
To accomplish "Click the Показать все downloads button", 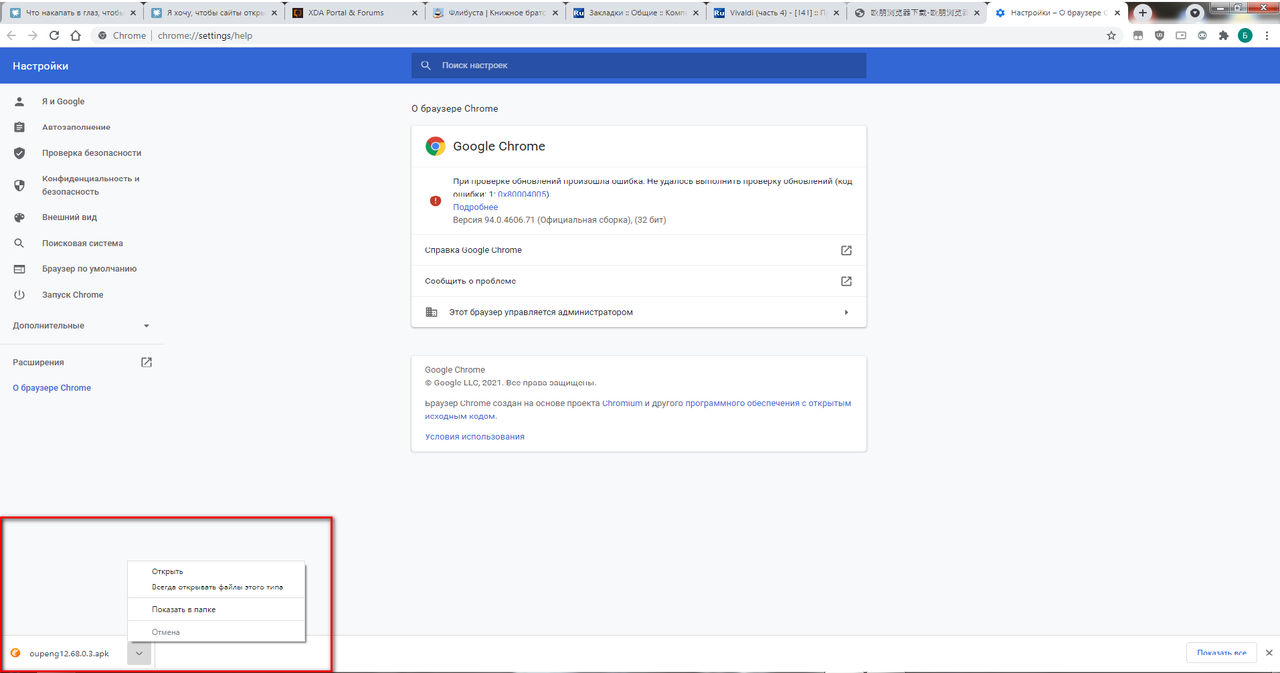I will coord(1220,653).
